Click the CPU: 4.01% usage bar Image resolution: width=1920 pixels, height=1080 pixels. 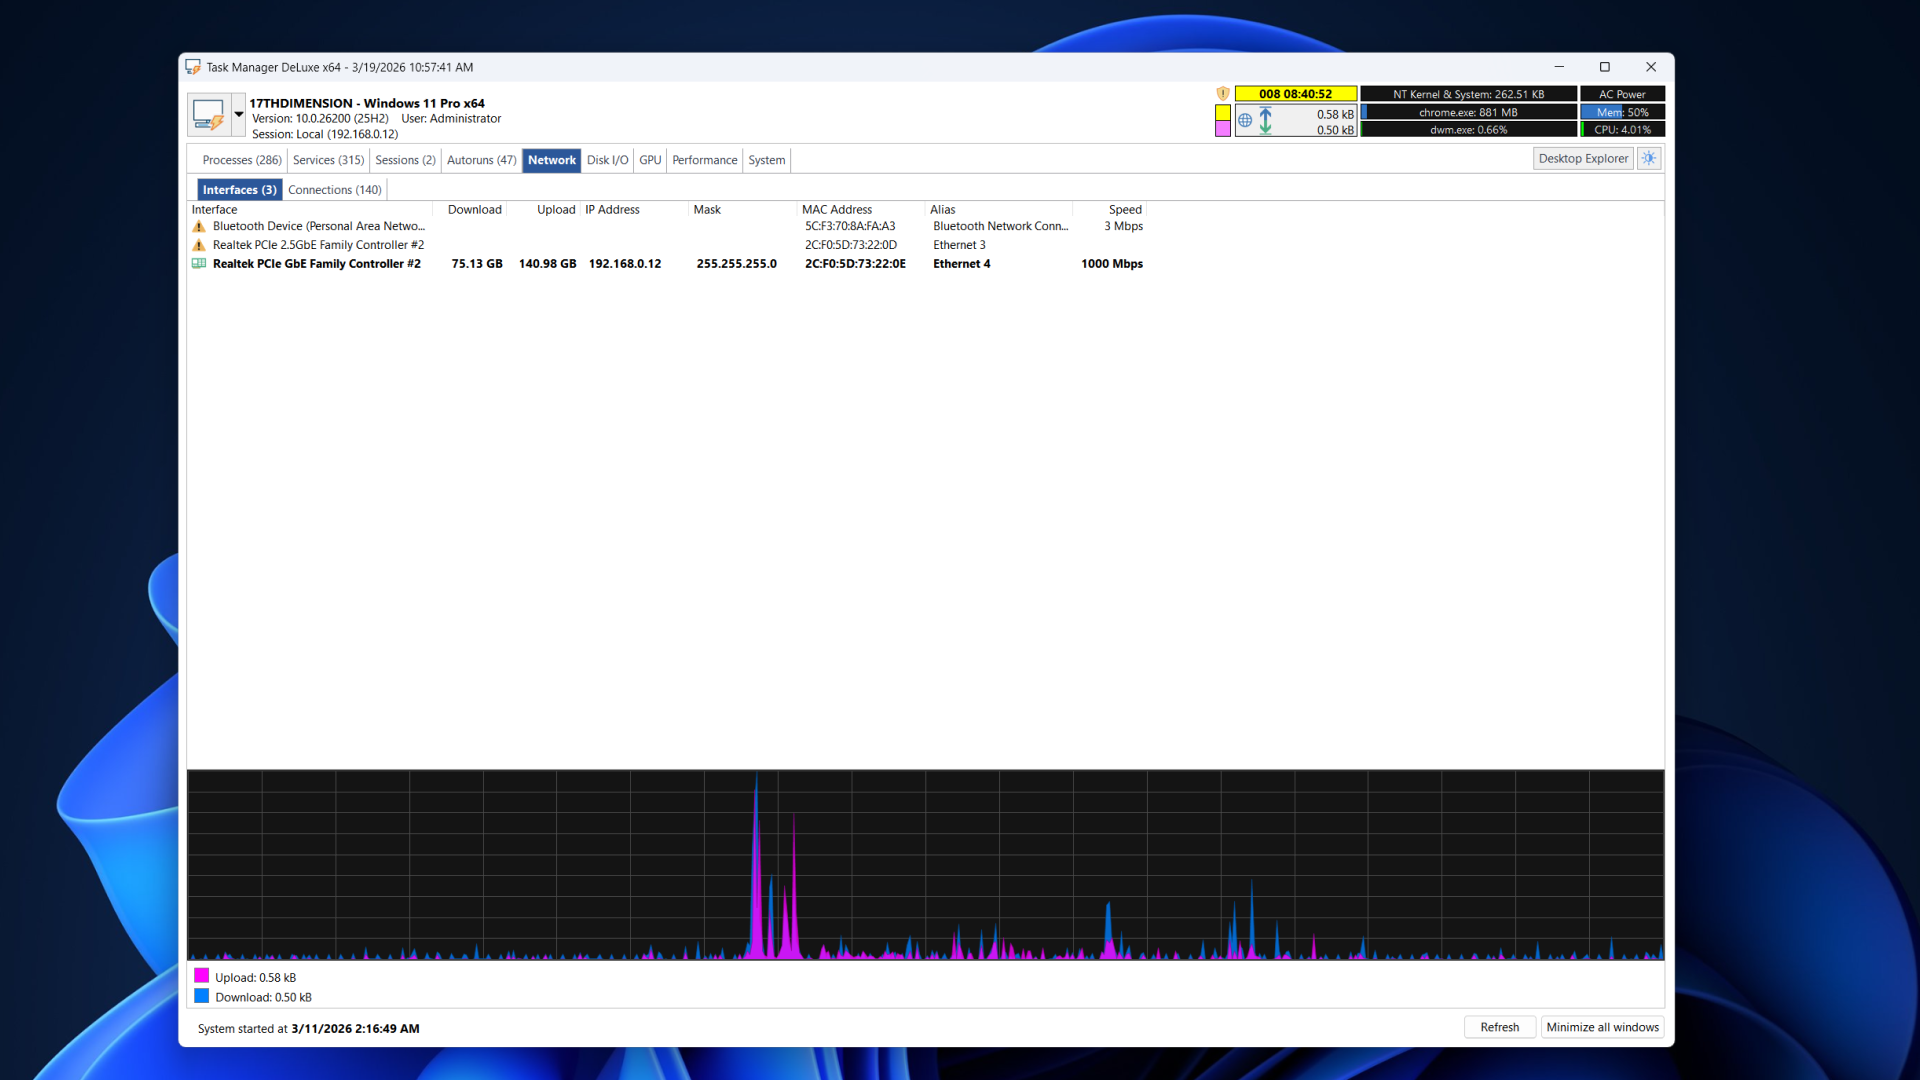[1622, 129]
